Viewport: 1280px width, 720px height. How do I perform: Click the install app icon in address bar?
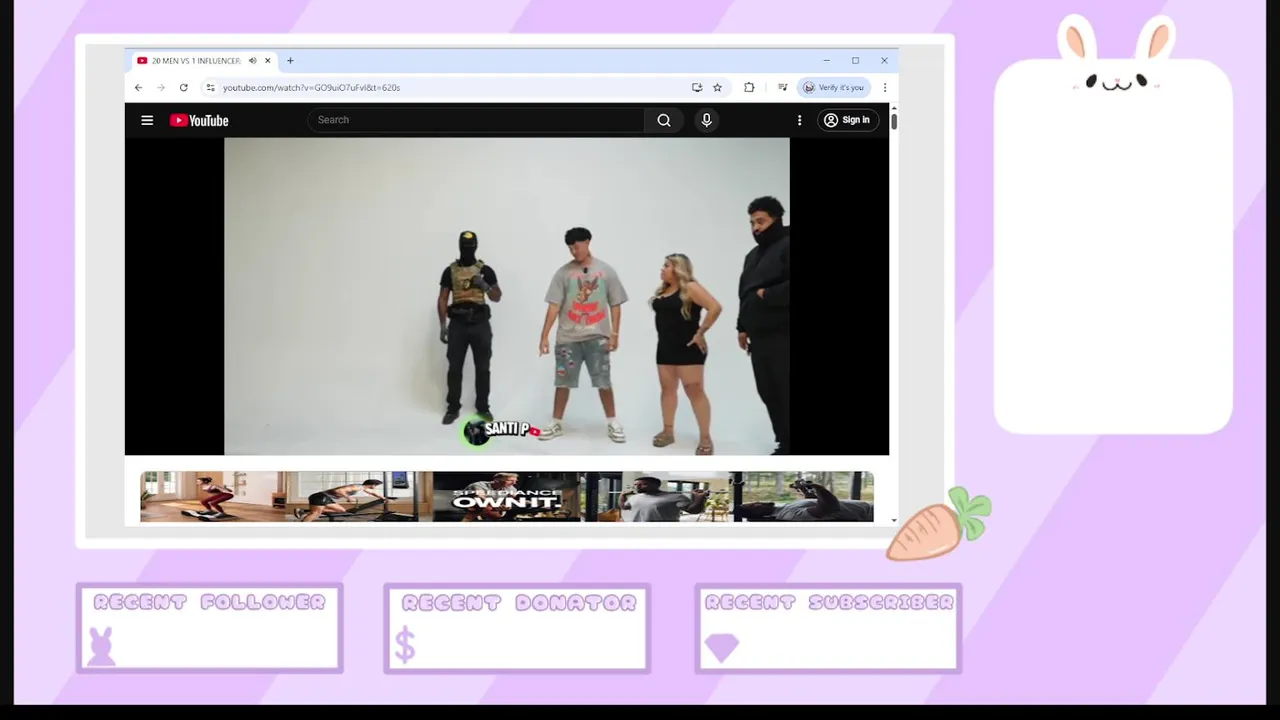click(x=697, y=87)
